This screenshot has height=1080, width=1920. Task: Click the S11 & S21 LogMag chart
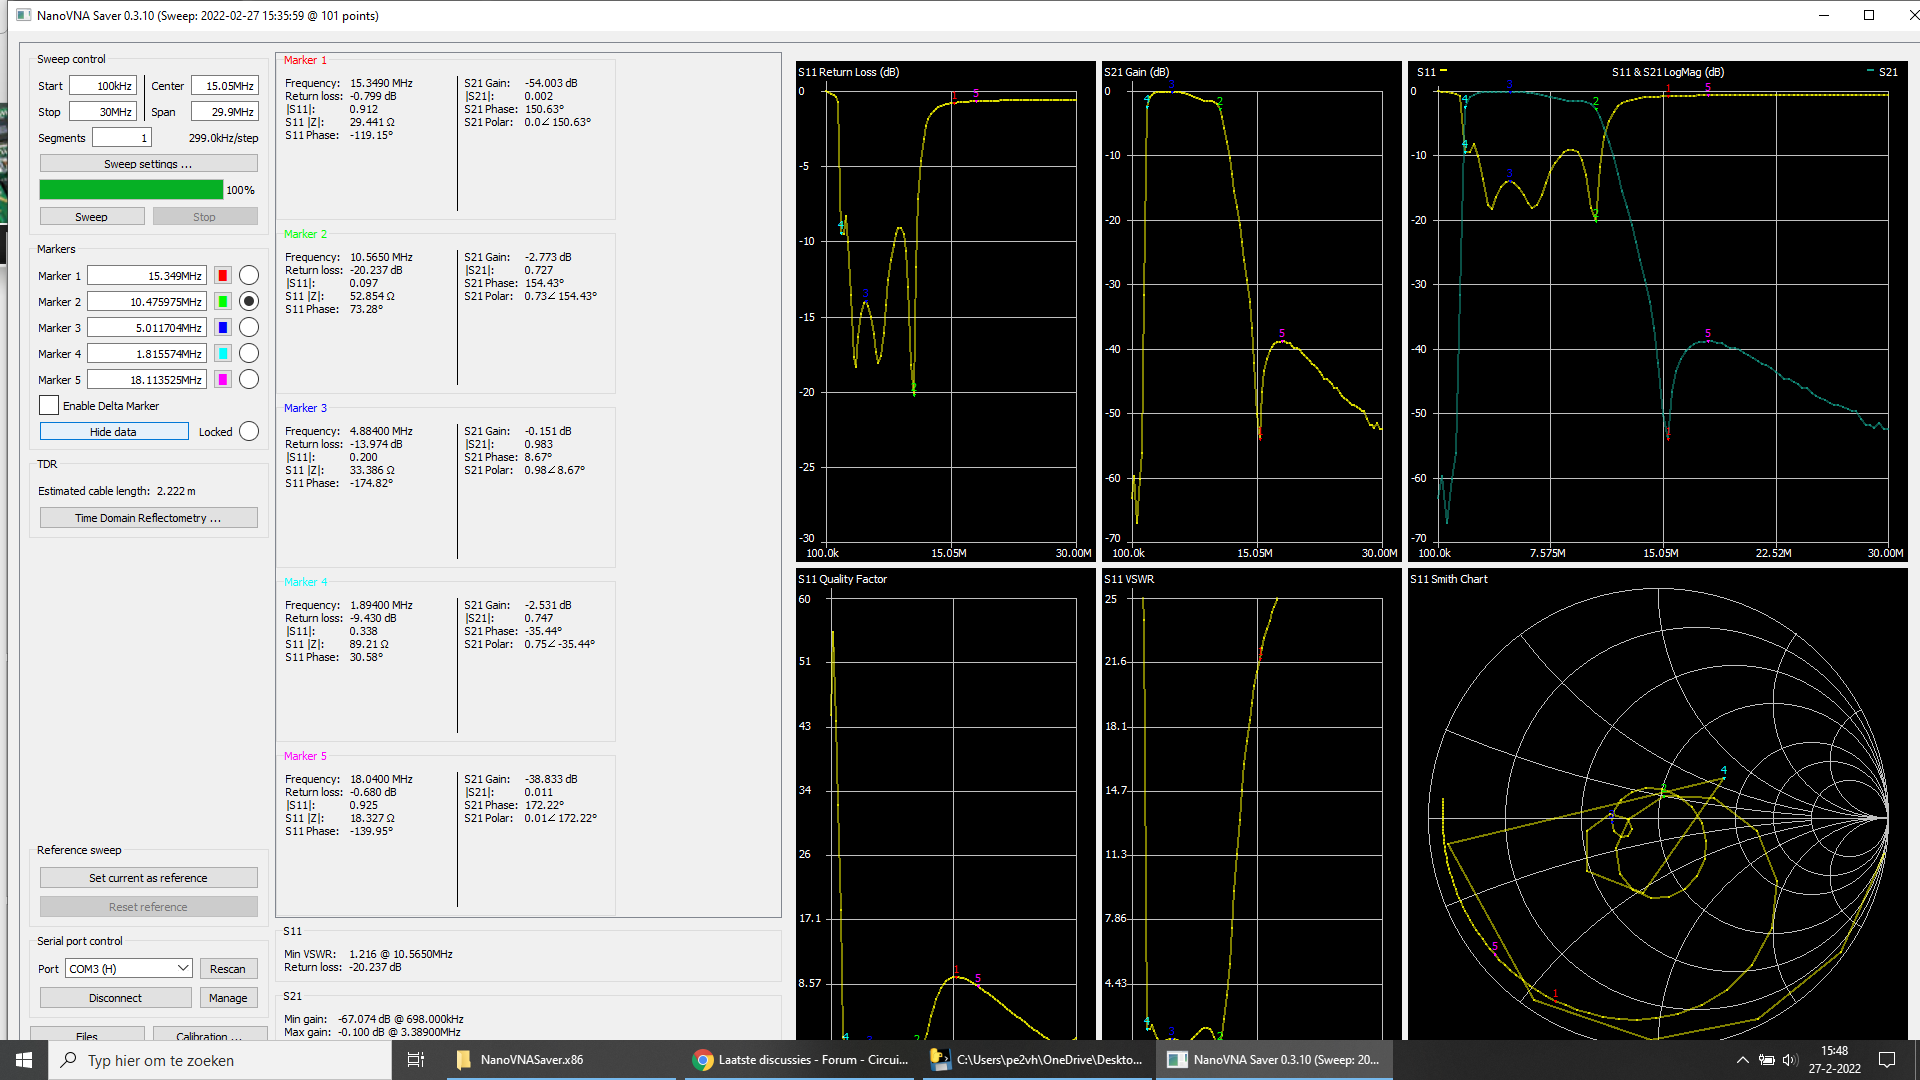tap(1657, 312)
